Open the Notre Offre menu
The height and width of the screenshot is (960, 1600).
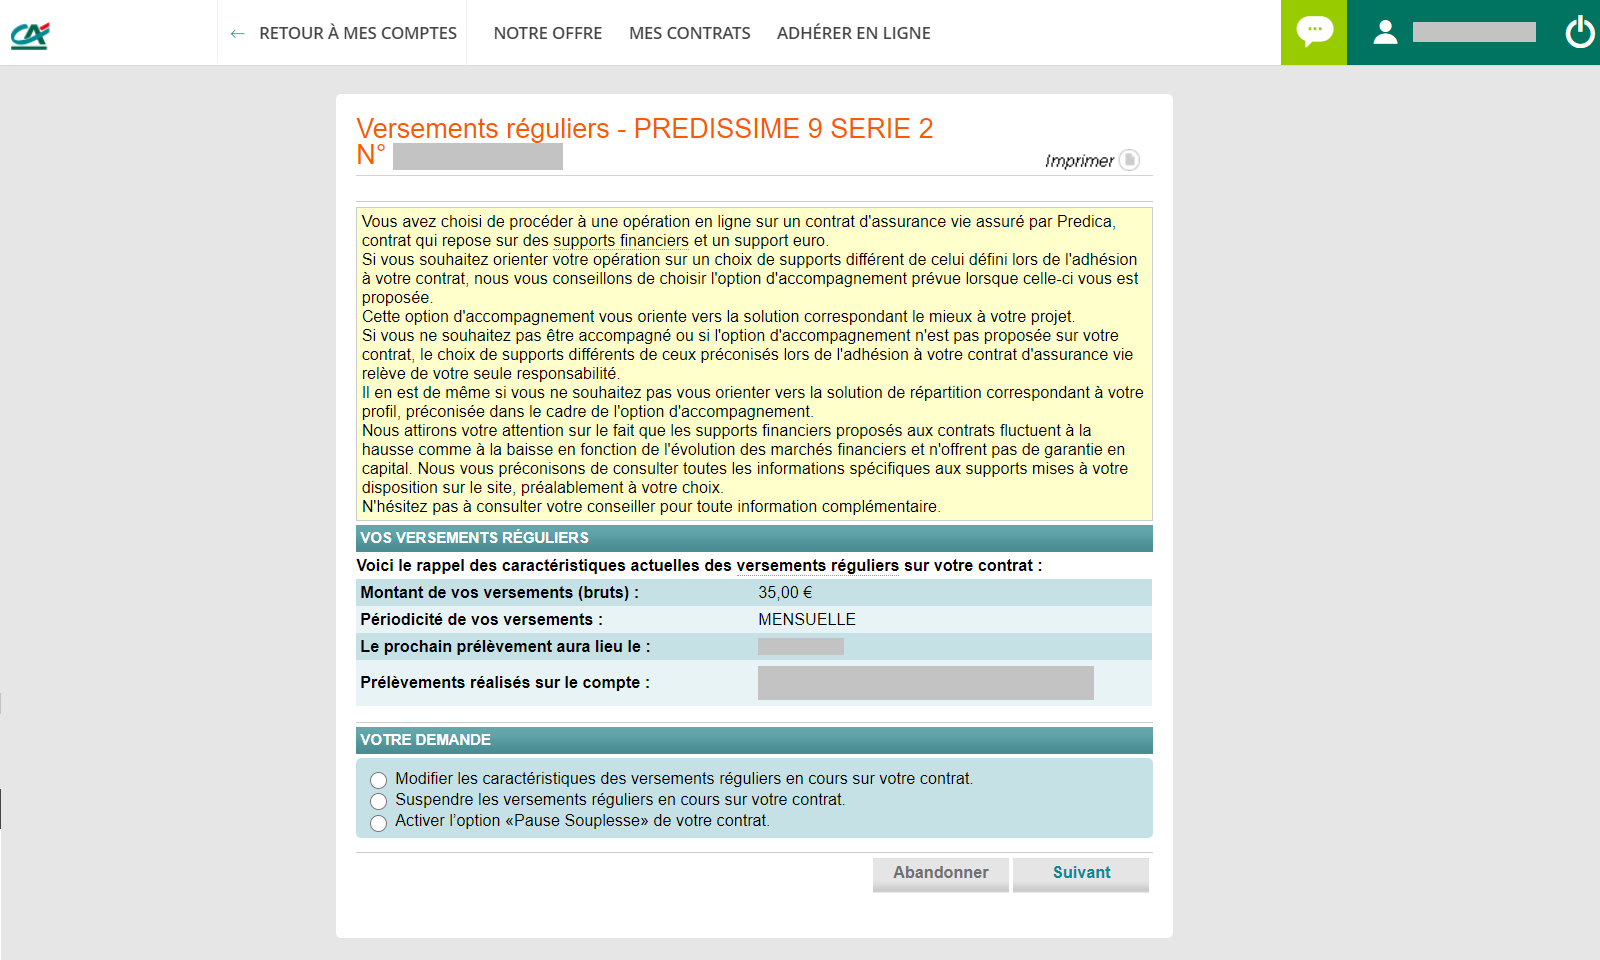[x=547, y=33]
